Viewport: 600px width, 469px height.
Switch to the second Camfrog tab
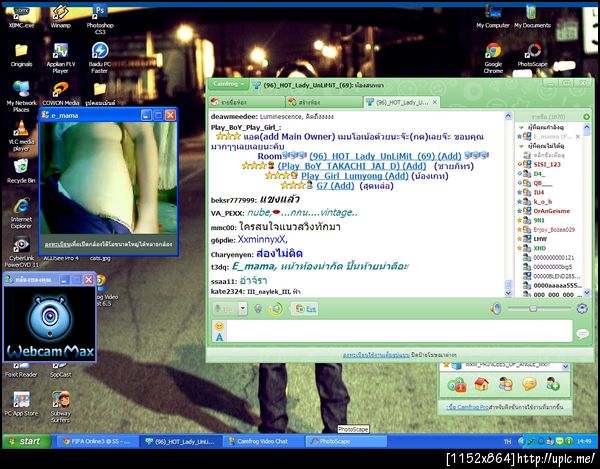coord(324,102)
